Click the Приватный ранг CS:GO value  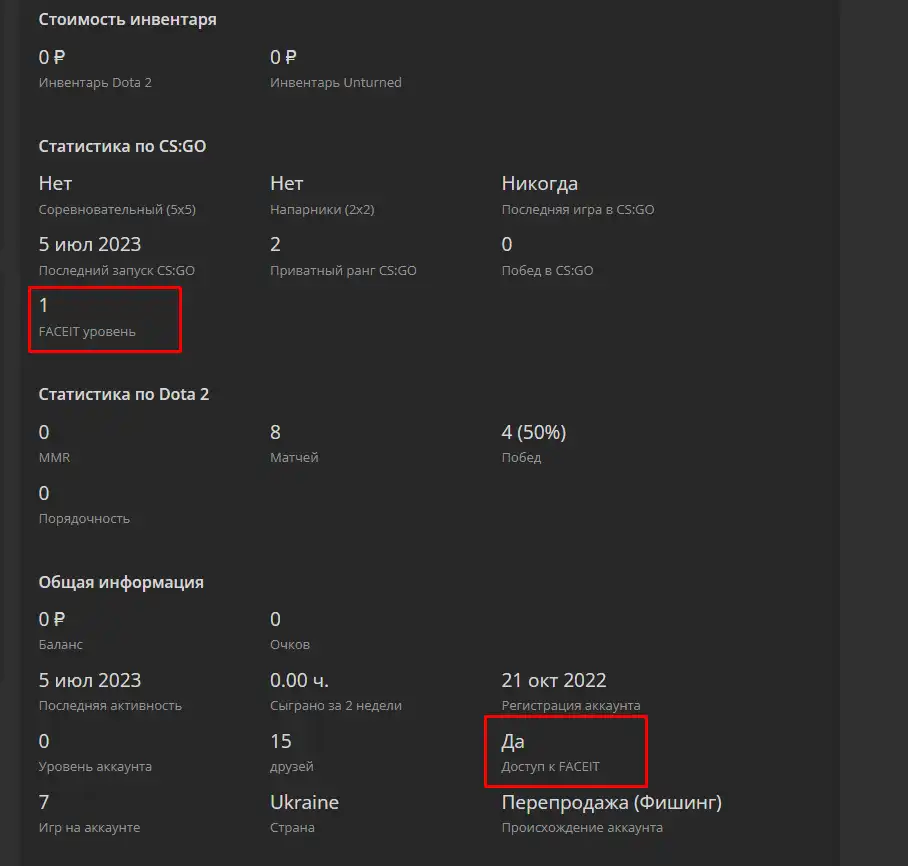click(275, 244)
